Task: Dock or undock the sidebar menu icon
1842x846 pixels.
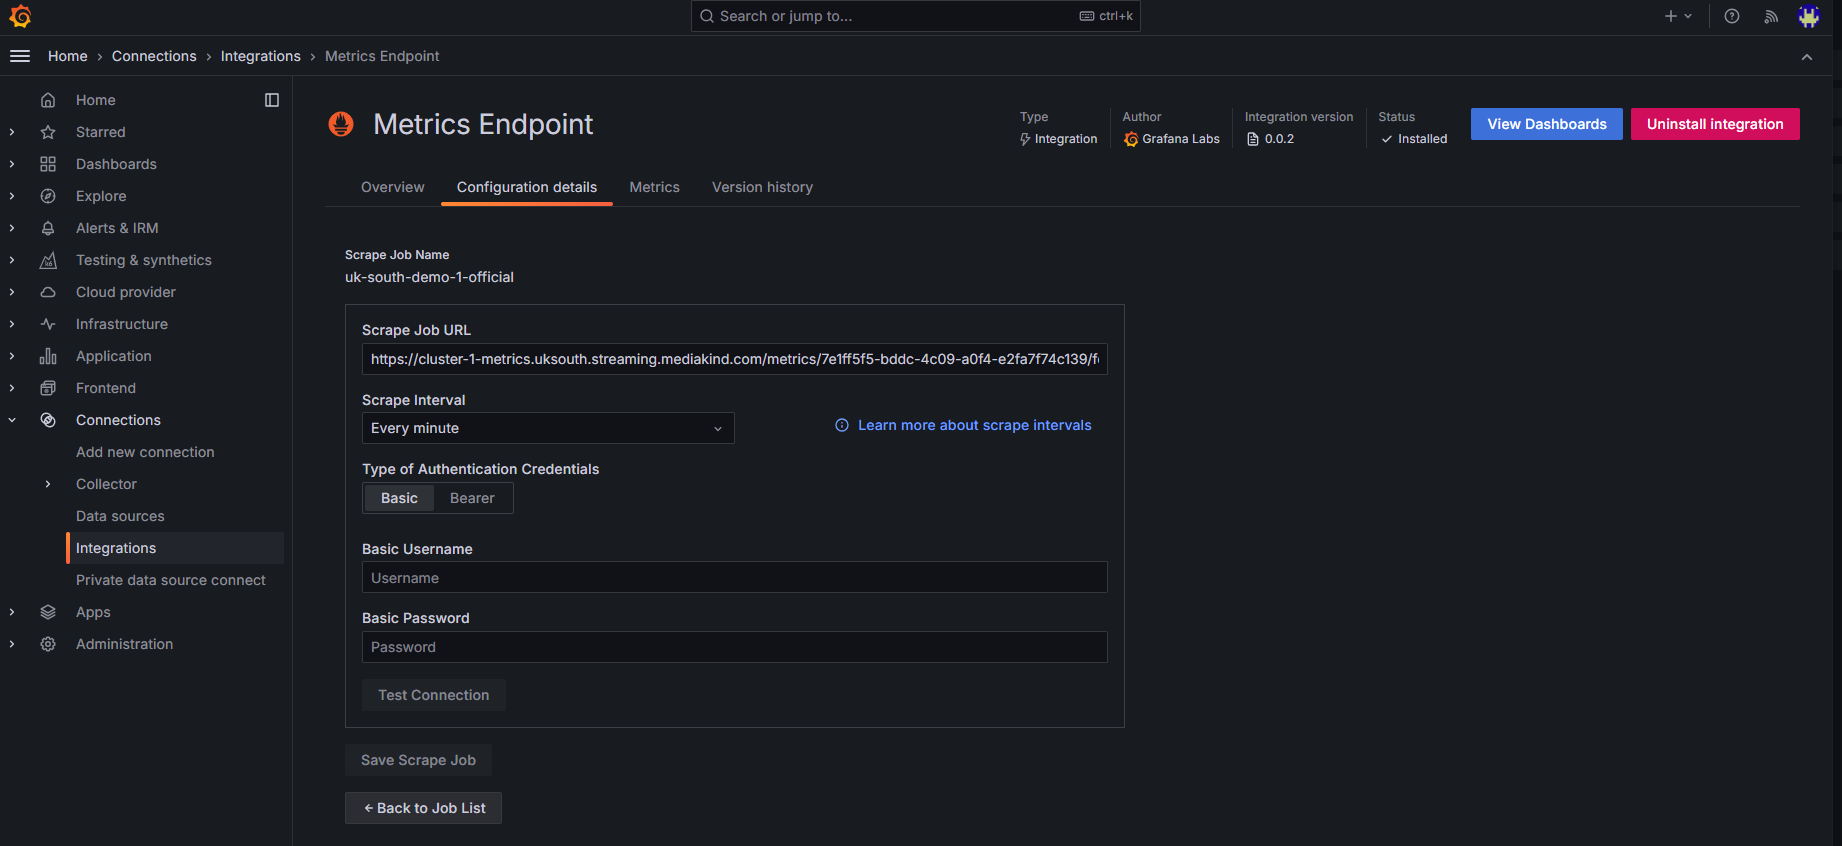Action: (x=272, y=100)
